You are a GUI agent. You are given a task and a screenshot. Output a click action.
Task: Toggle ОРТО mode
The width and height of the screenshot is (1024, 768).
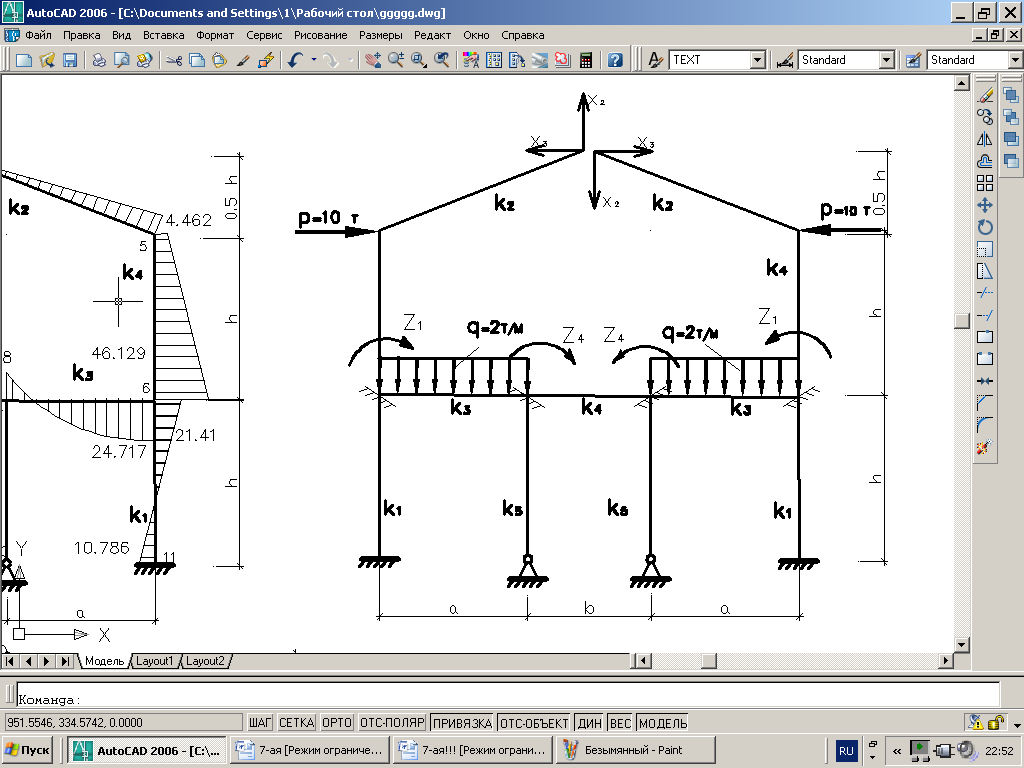(337, 723)
